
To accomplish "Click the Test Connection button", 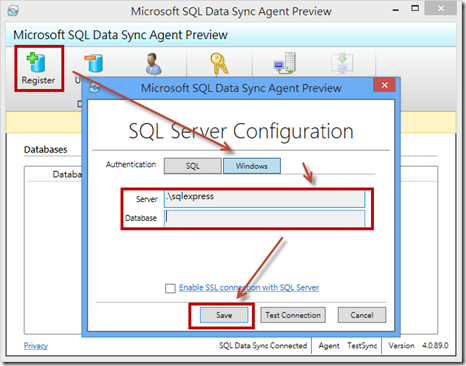I will pos(293,315).
